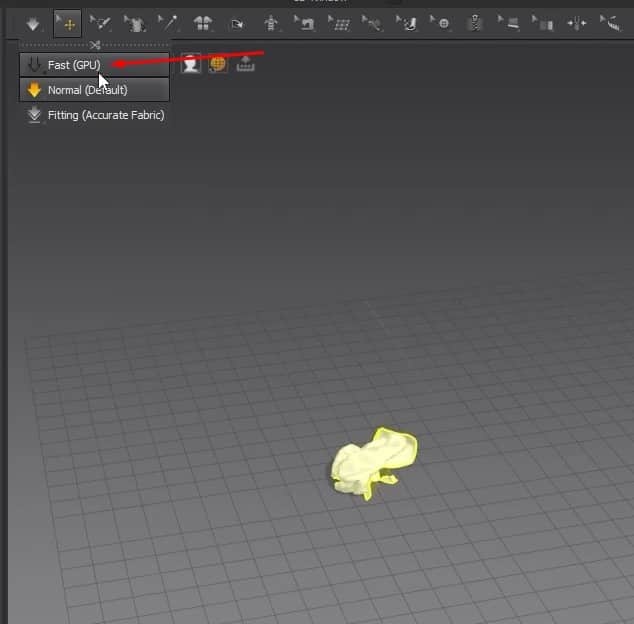
Task: Click the avatar head display icon
Action: pos(190,64)
